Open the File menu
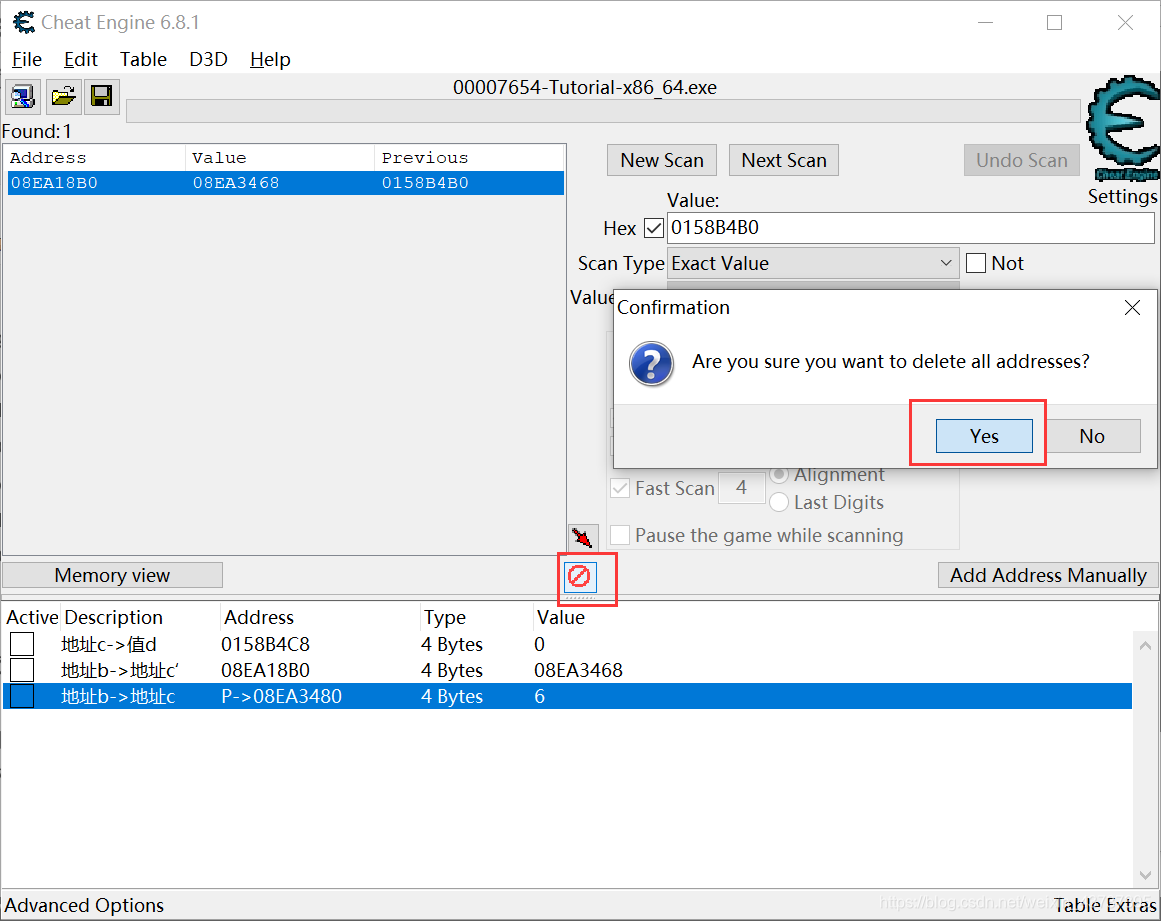The height and width of the screenshot is (921, 1161). (27, 59)
